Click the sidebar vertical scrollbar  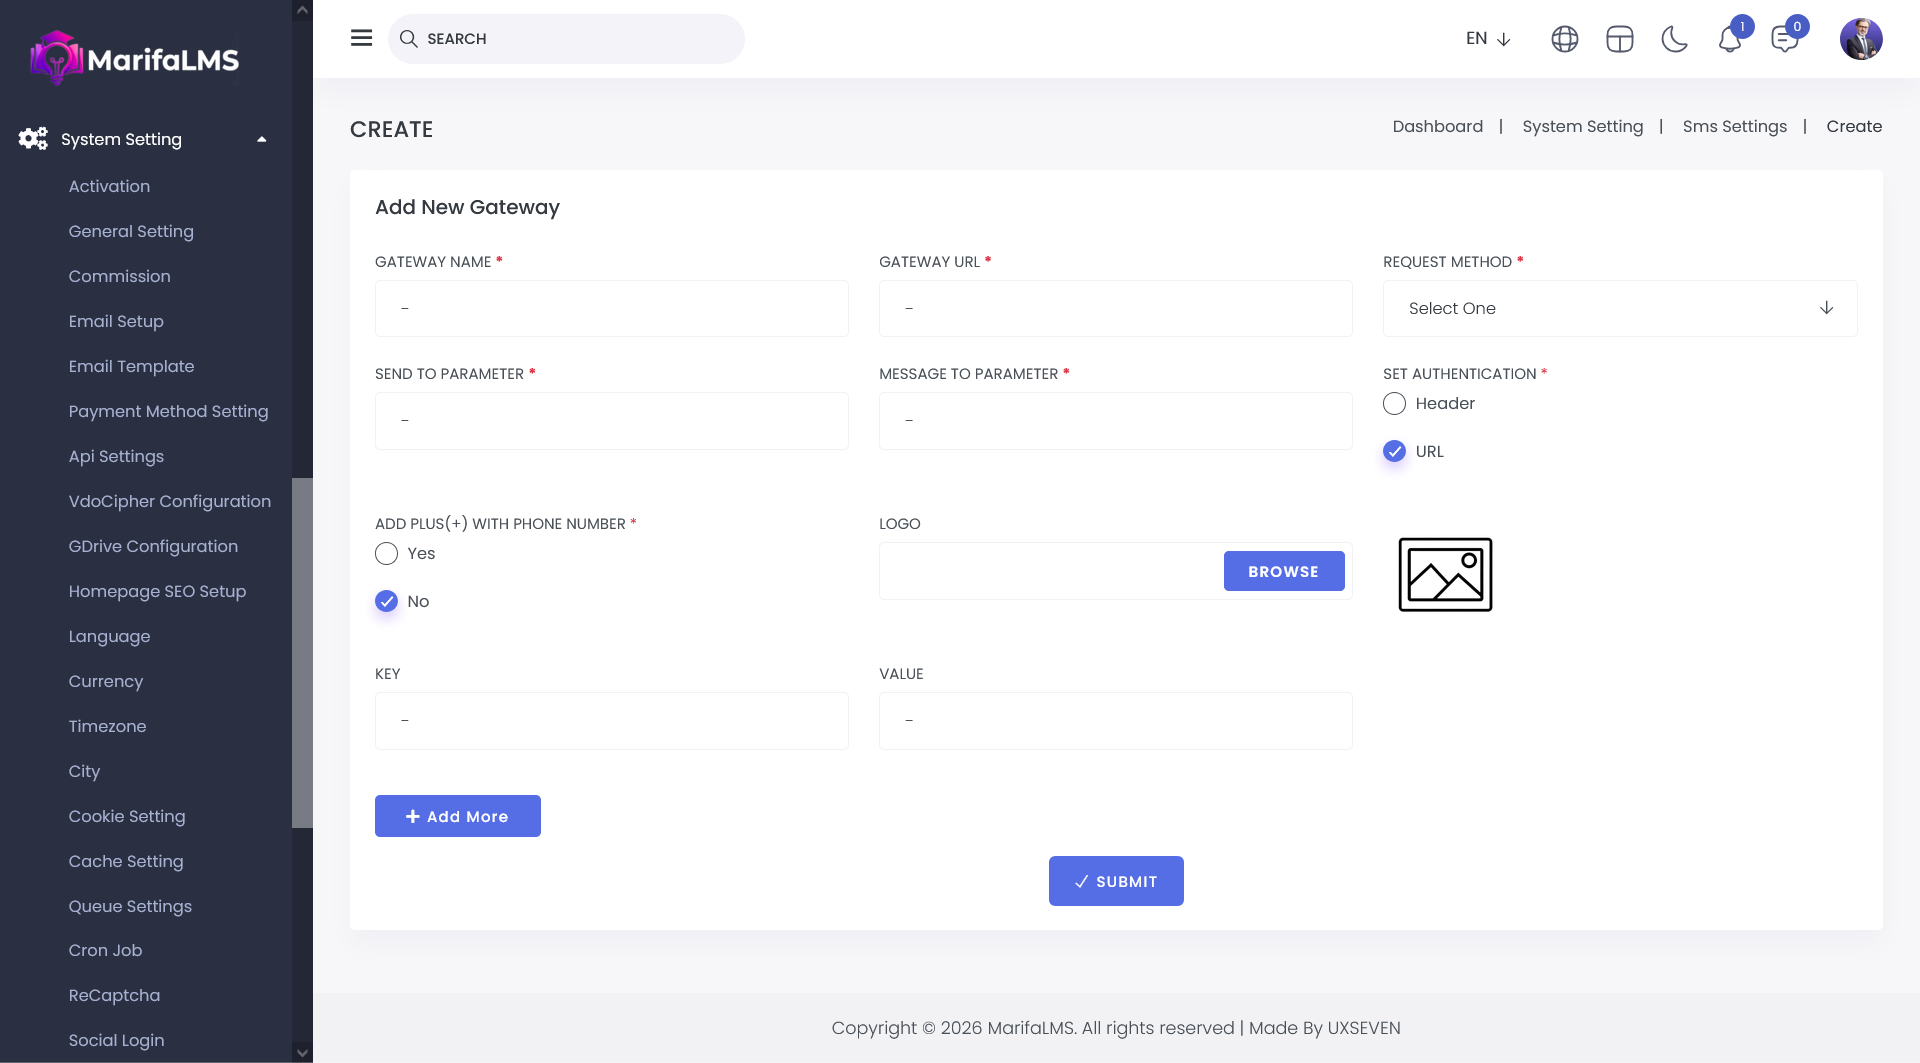[302, 652]
